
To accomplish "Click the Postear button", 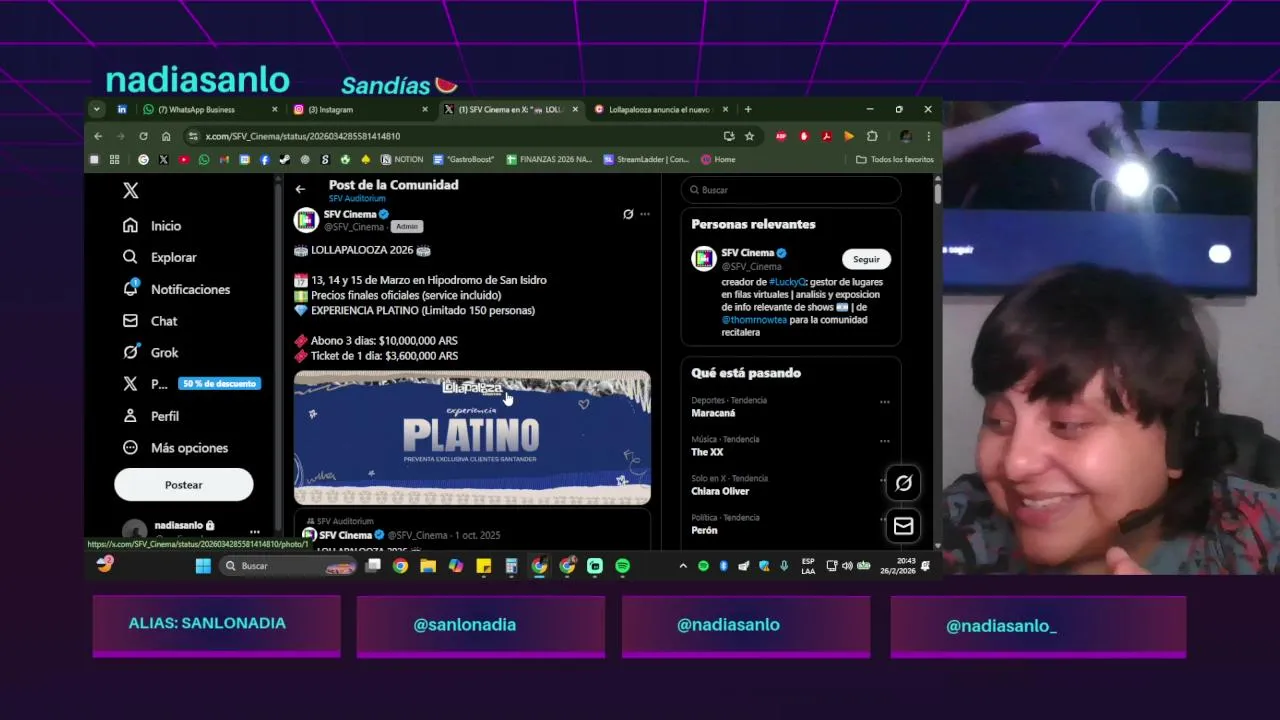I will (183, 484).
